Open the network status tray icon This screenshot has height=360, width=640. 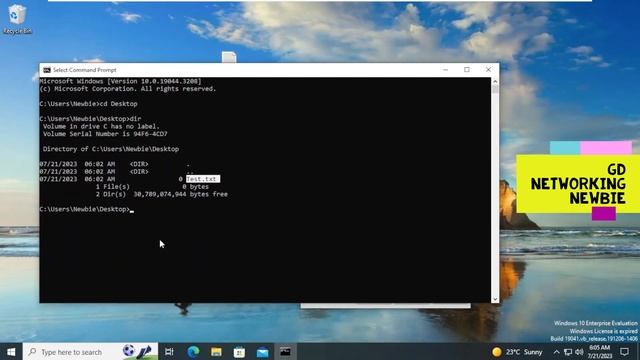point(568,351)
